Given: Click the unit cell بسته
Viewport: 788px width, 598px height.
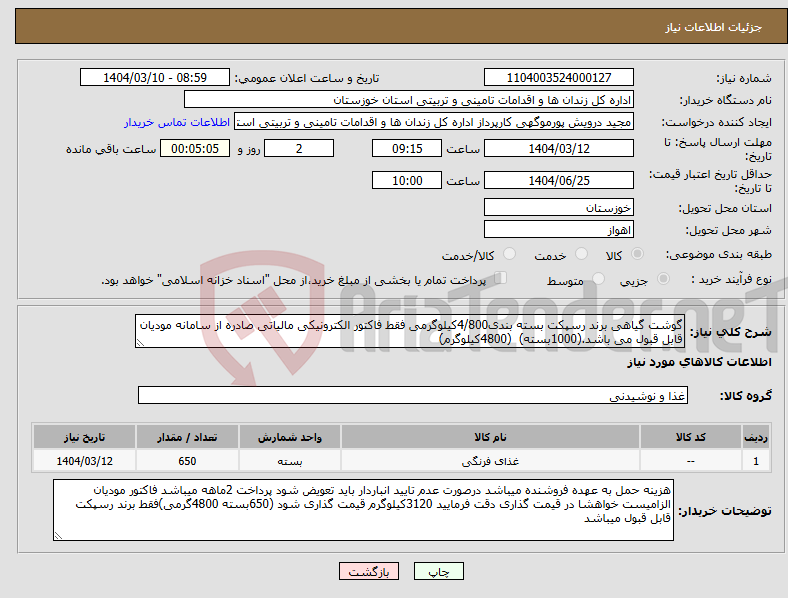Looking at the screenshot, I should [x=290, y=461].
